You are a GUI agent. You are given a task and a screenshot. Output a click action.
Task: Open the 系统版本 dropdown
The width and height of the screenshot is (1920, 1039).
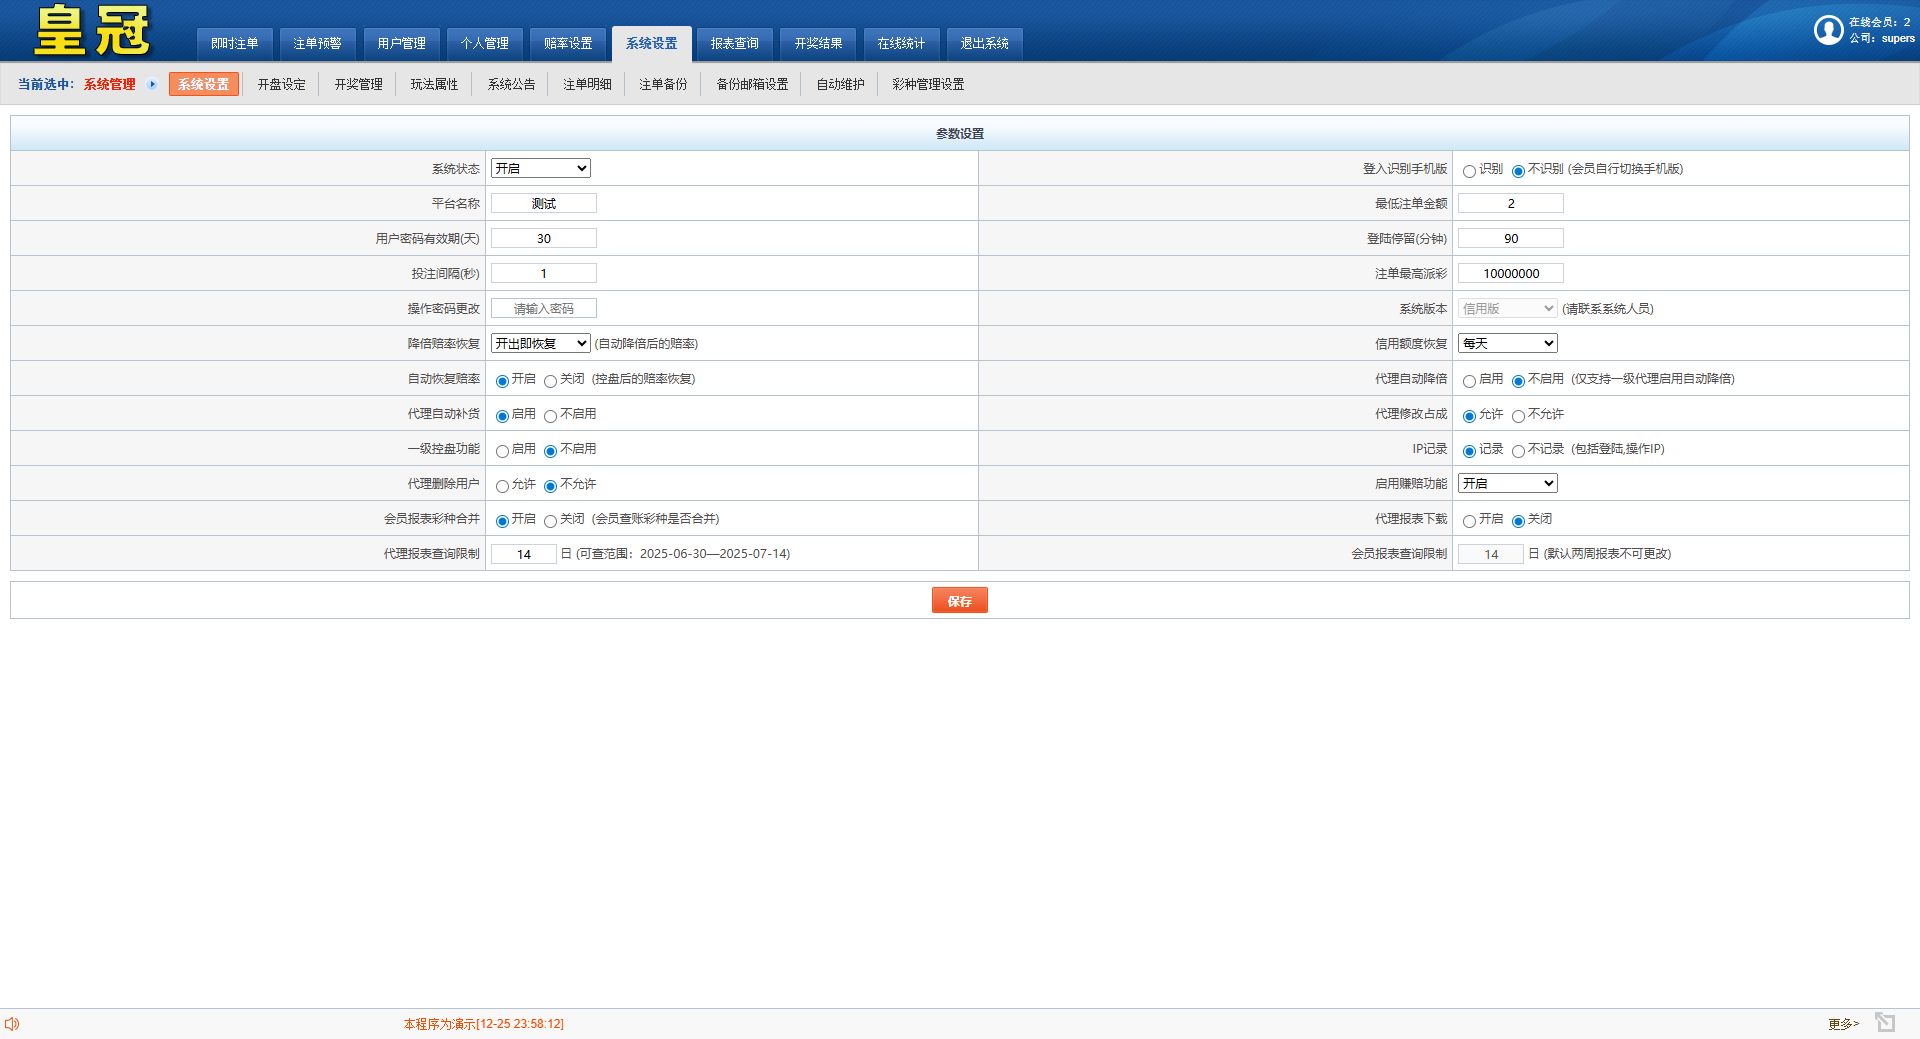click(1507, 308)
